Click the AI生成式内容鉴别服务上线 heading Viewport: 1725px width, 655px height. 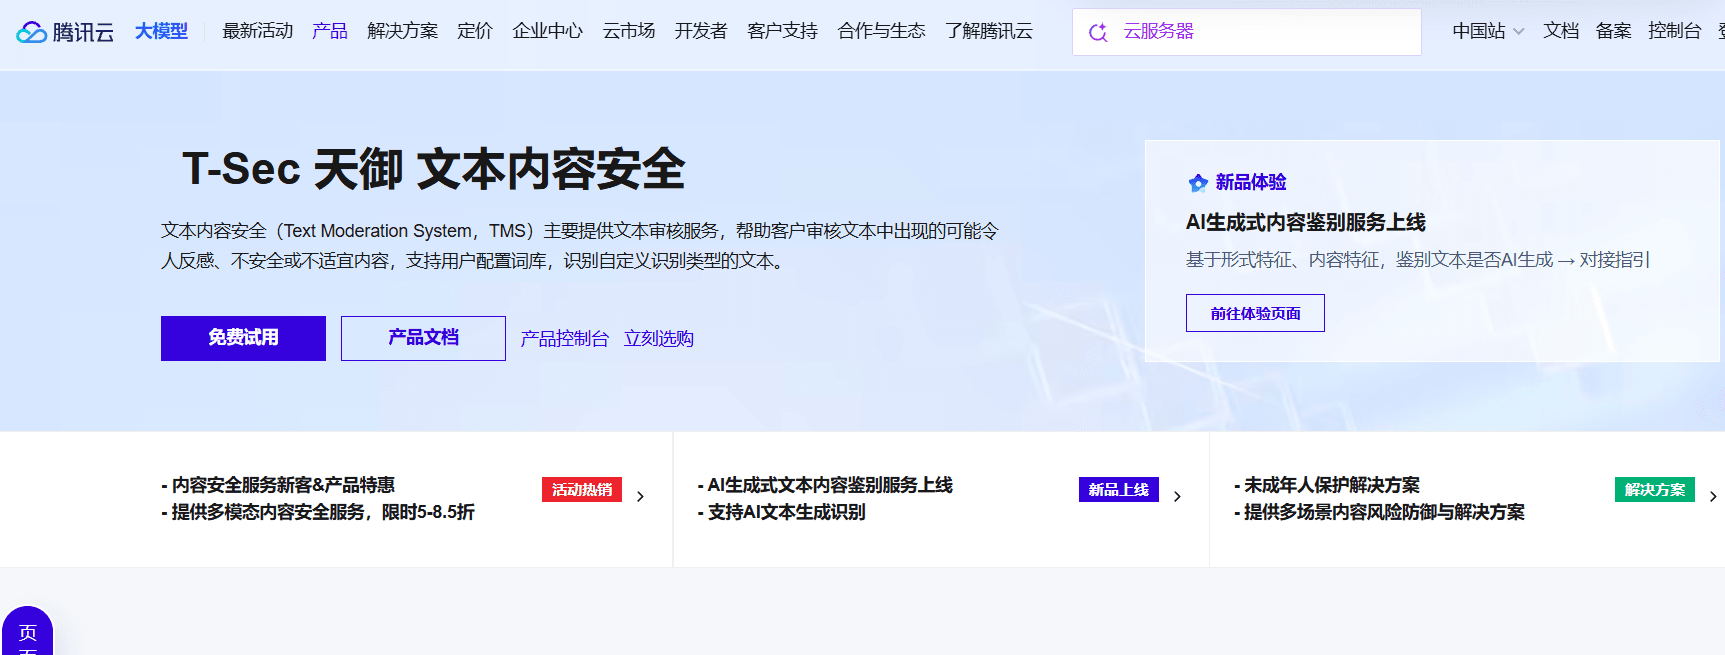[x=1306, y=222]
